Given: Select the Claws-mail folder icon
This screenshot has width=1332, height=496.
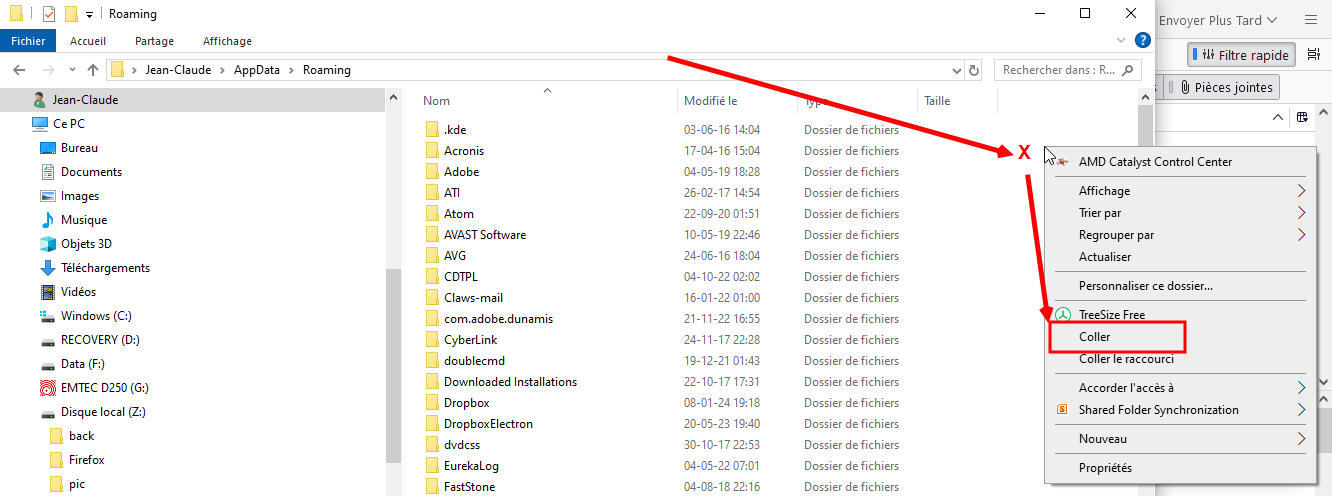Looking at the screenshot, I should click(x=432, y=298).
